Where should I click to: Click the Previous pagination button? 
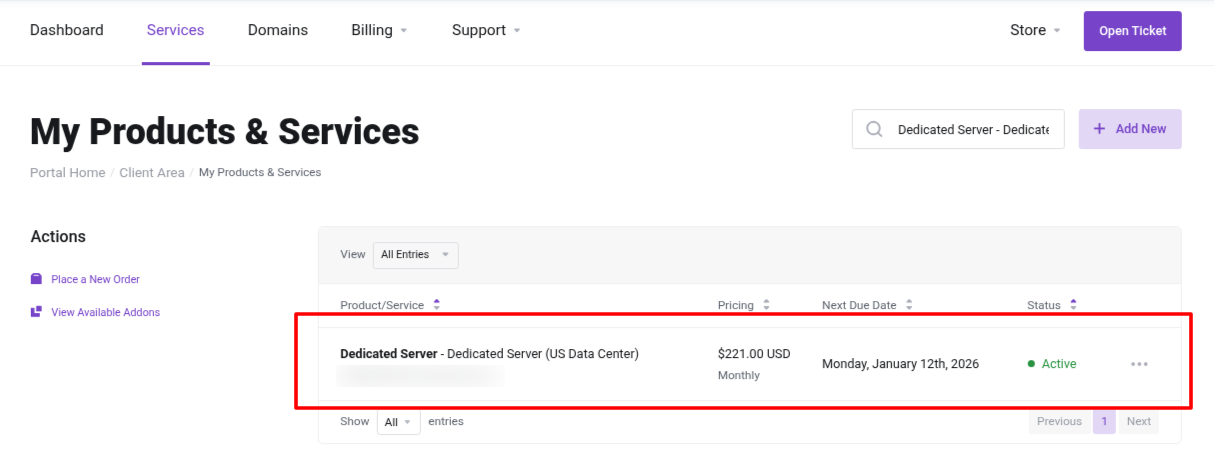click(1059, 421)
